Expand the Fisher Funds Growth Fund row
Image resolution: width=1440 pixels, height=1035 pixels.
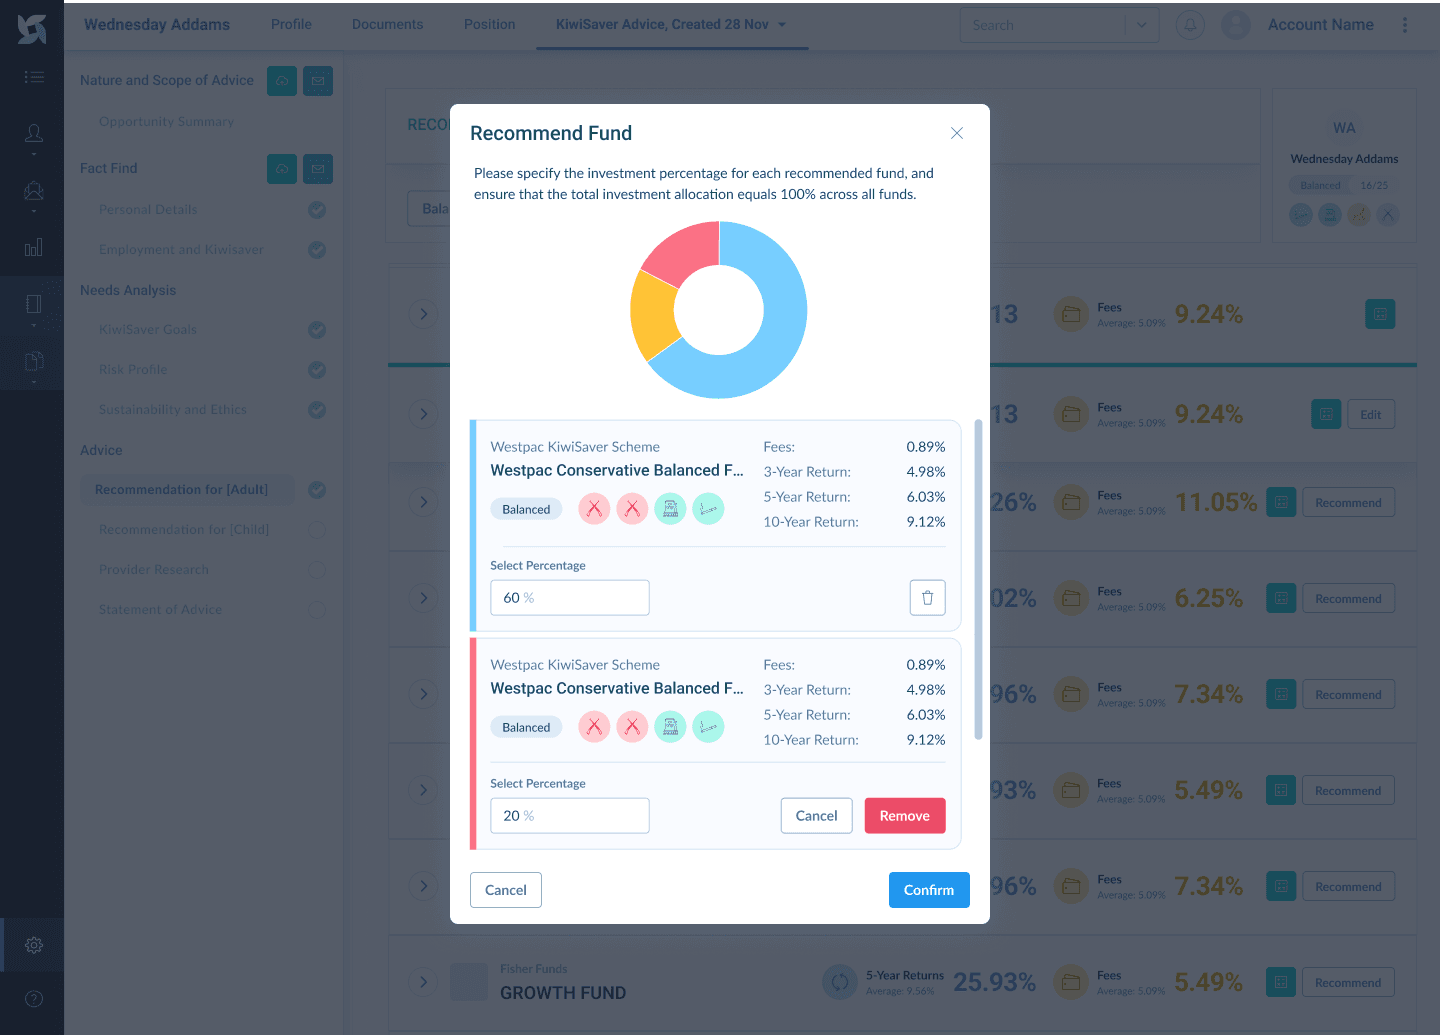pos(424,982)
